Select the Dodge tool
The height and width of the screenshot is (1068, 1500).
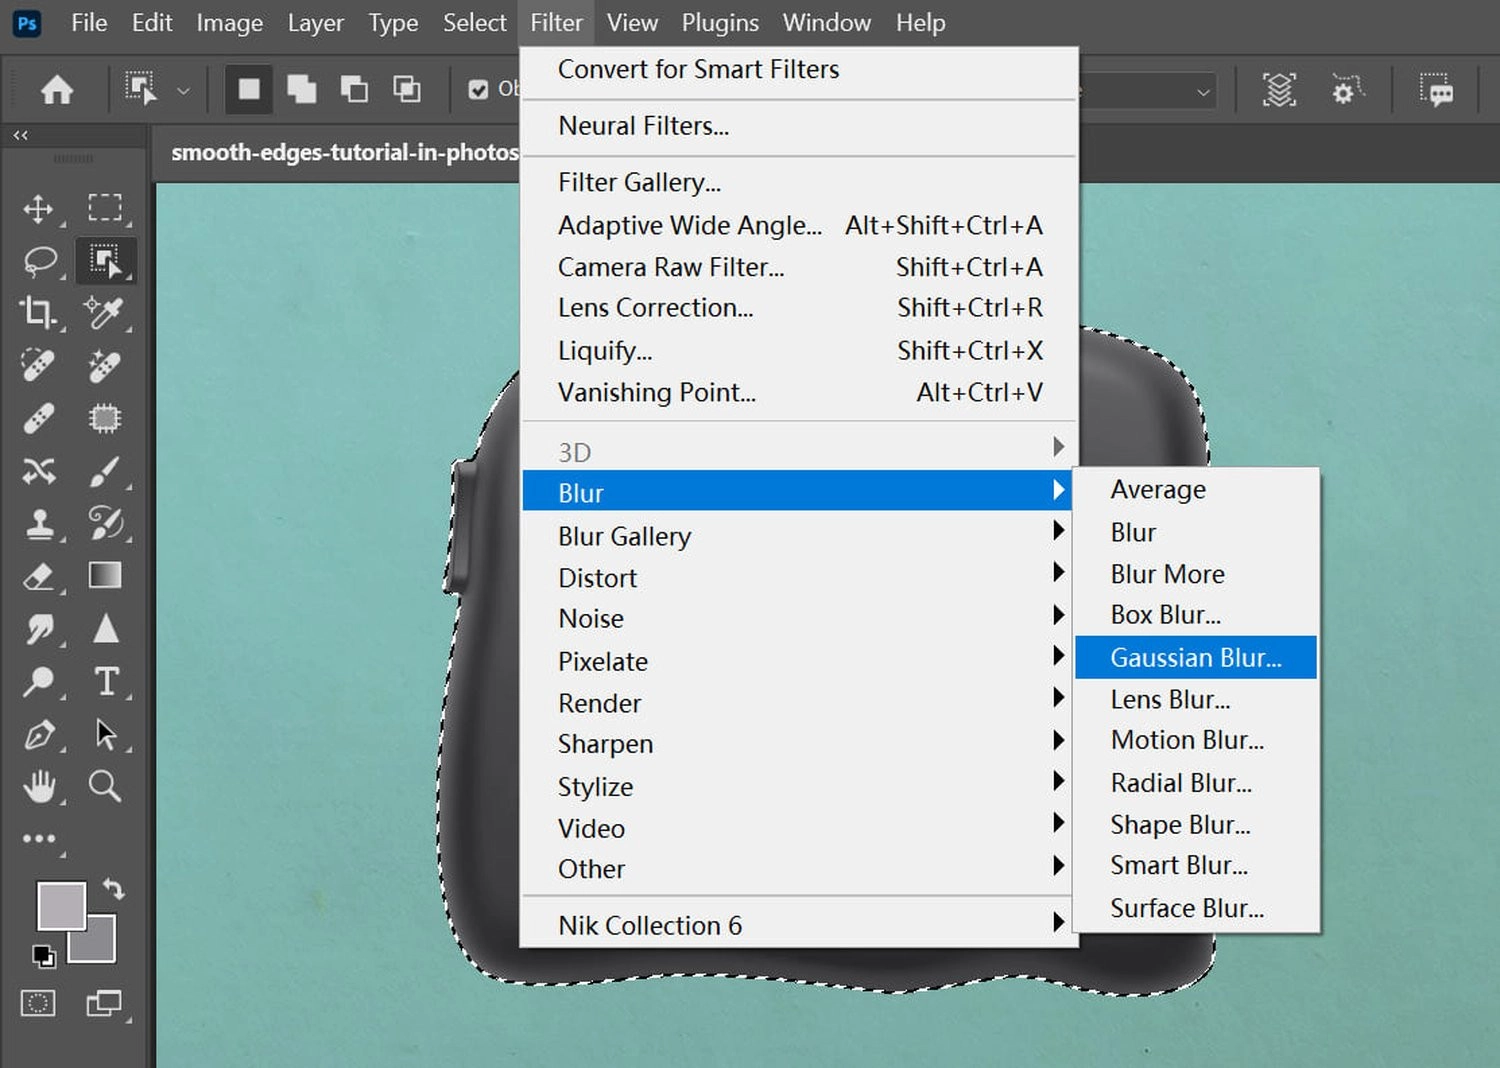coord(39,682)
